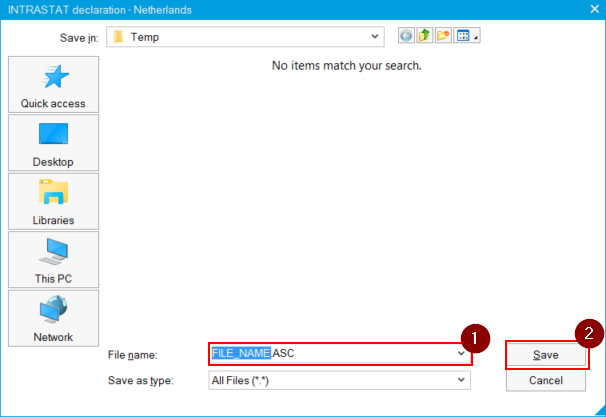Open the Save as type dropdown

pos(461,380)
